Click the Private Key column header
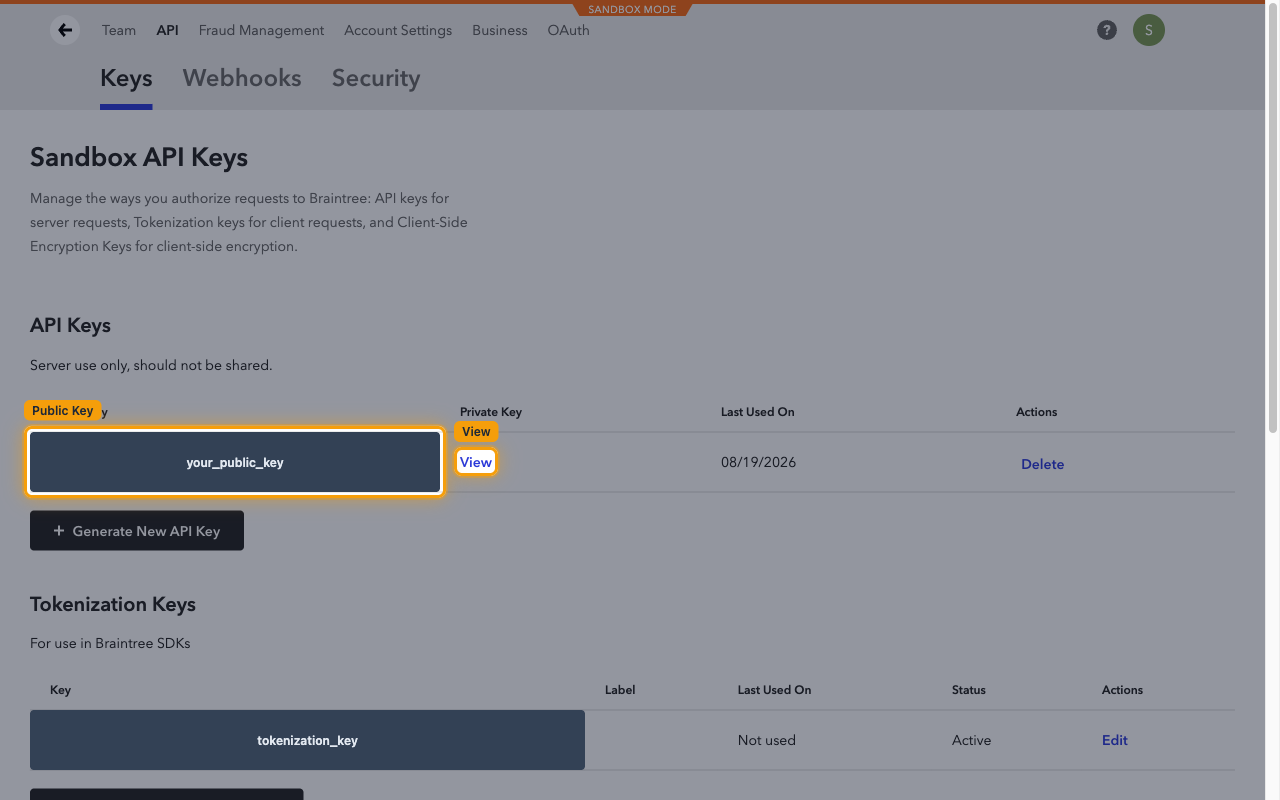This screenshot has height=800, width=1280. [x=491, y=412]
